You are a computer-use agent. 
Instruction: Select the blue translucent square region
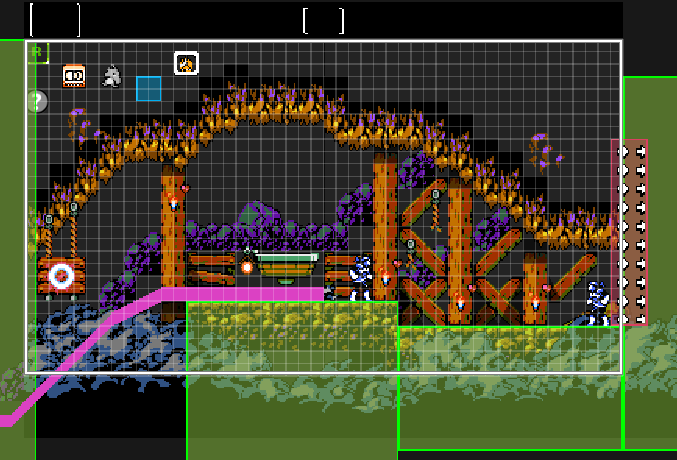149,89
